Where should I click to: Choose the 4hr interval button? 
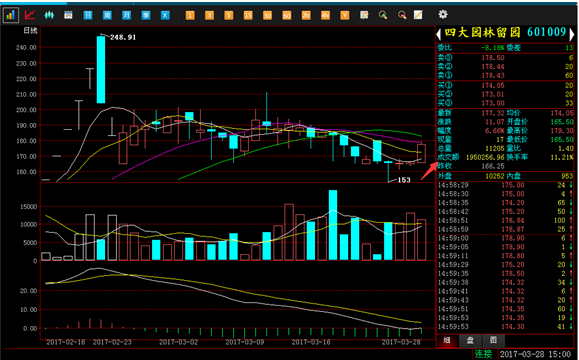click(x=325, y=15)
